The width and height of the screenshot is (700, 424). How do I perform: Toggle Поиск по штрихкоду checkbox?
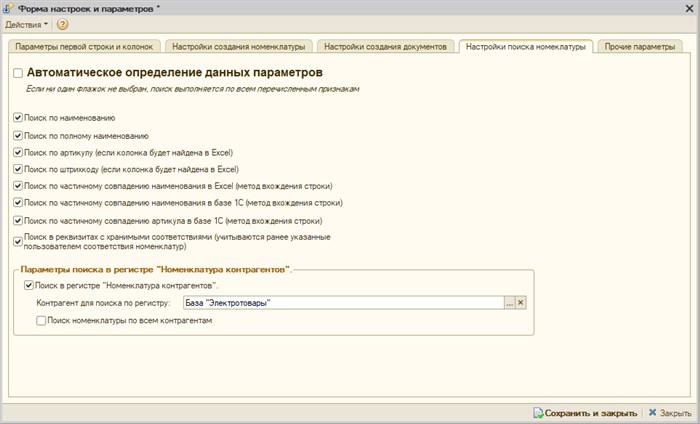pyautogui.click(x=18, y=169)
